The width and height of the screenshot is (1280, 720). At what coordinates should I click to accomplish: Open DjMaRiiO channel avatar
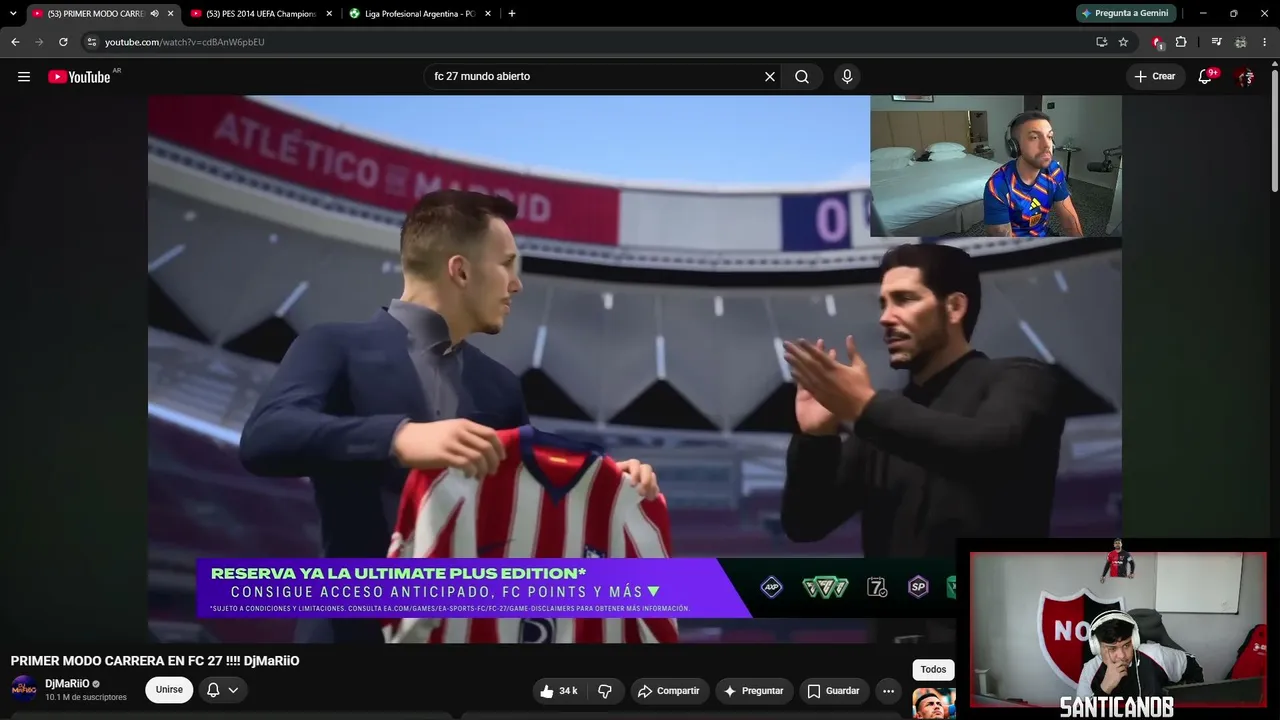click(x=24, y=689)
